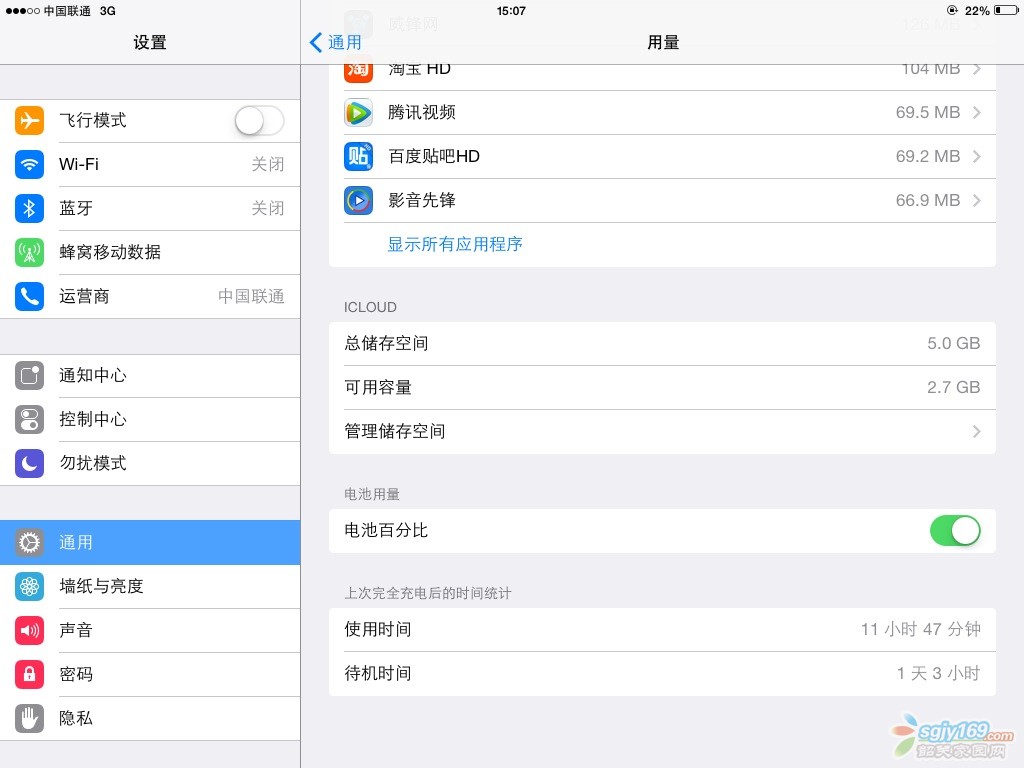The width and height of the screenshot is (1024, 768).
Task: Open the 影音先锋 app icon
Action: point(358,200)
